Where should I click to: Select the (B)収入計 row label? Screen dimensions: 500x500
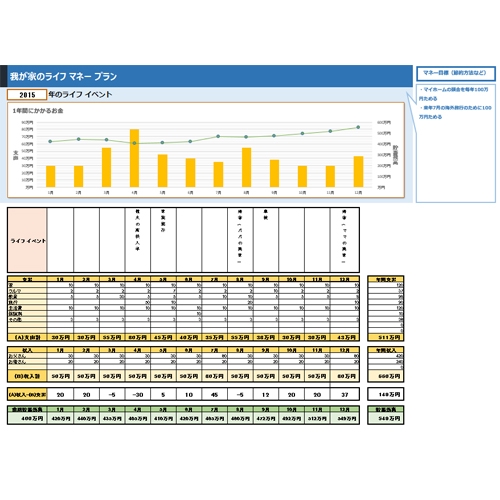pos(27,376)
